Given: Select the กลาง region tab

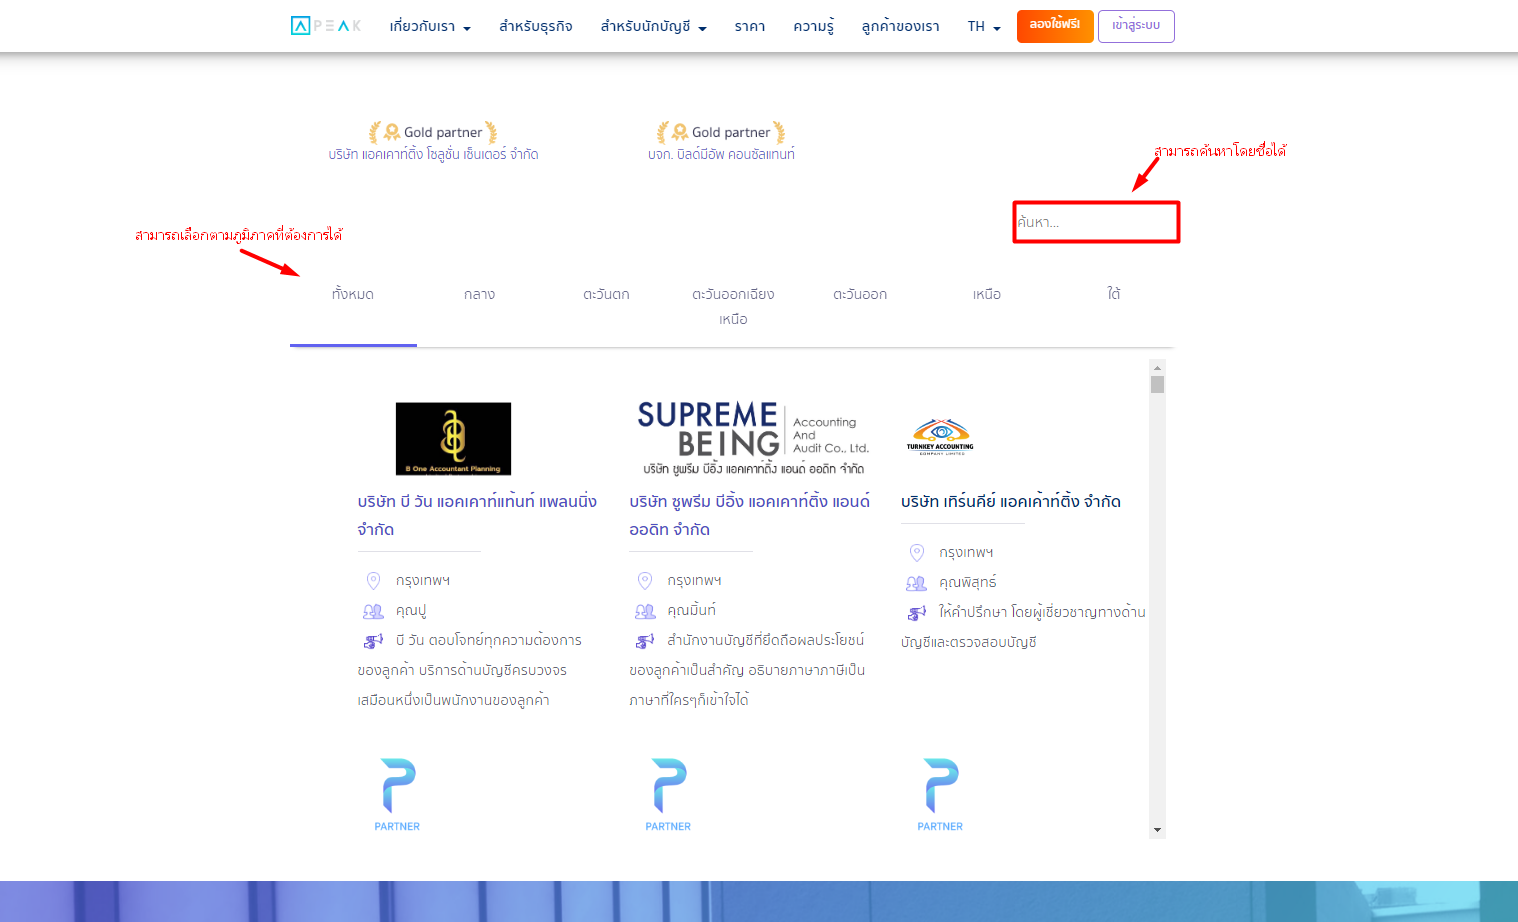Looking at the screenshot, I should (480, 295).
